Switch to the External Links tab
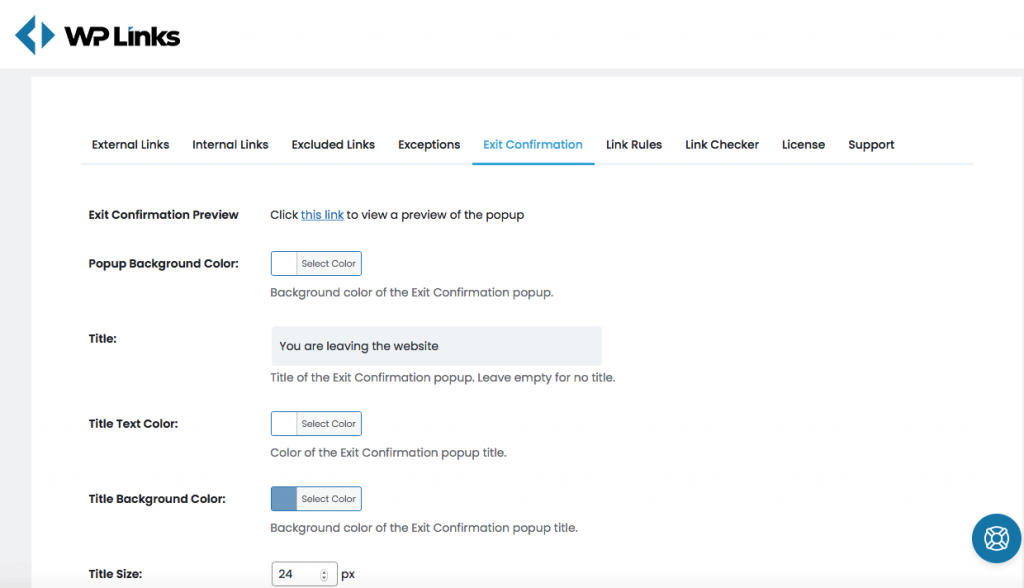The width and height of the screenshot is (1024, 588). click(x=130, y=144)
